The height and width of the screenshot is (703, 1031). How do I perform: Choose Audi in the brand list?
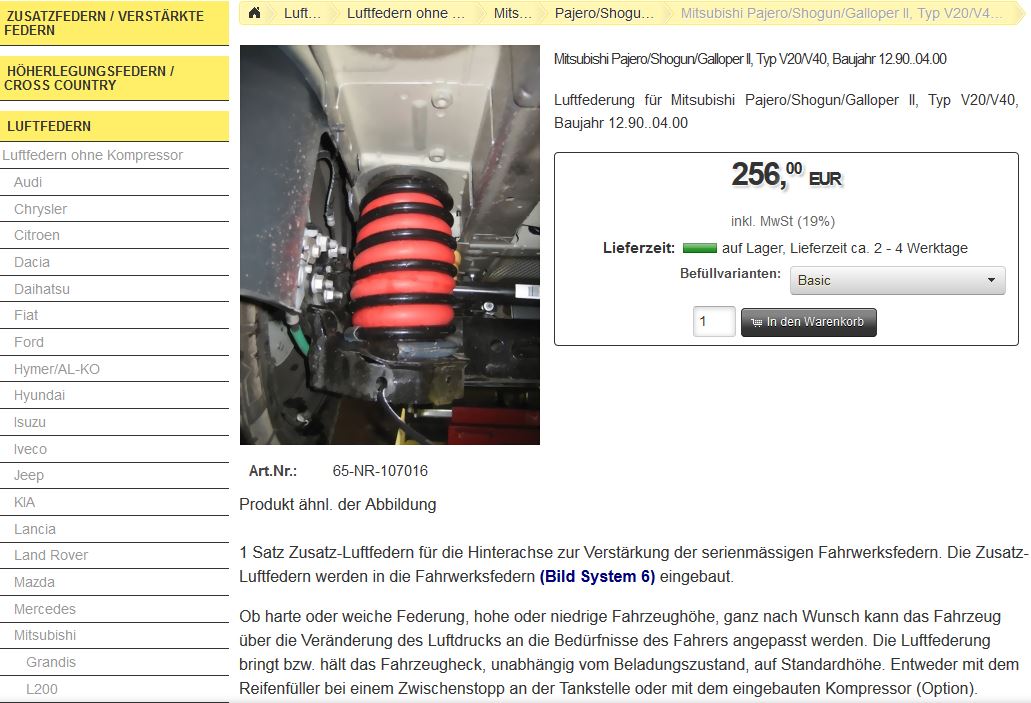(28, 182)
